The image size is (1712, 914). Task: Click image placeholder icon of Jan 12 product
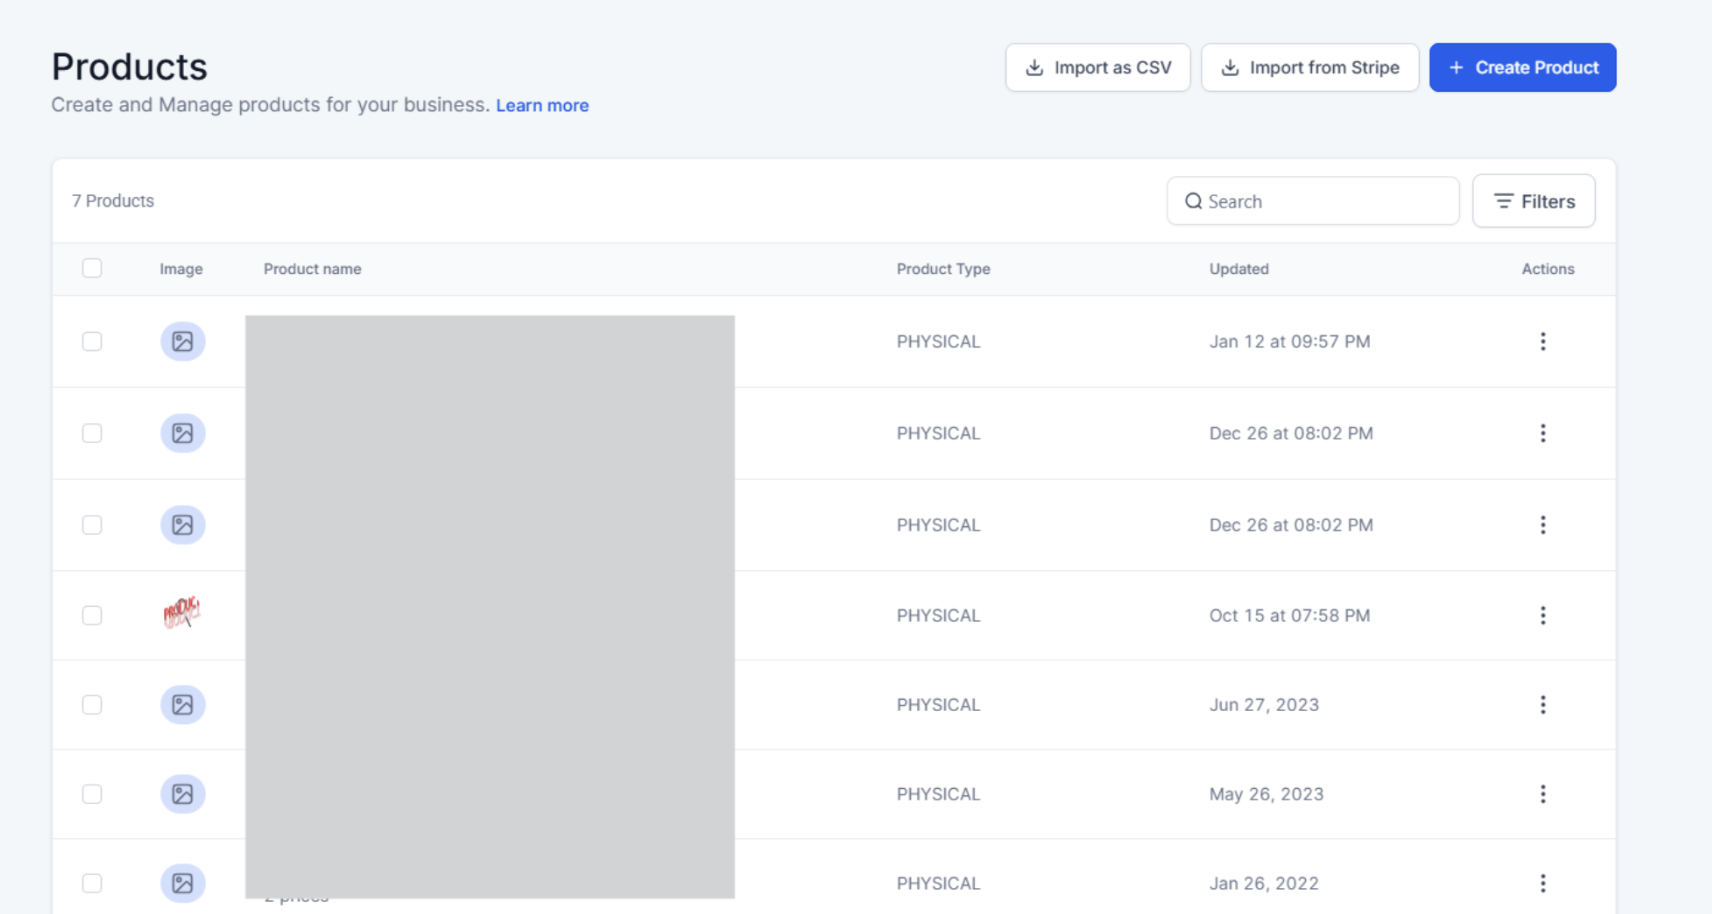click(x=182, y=341)
